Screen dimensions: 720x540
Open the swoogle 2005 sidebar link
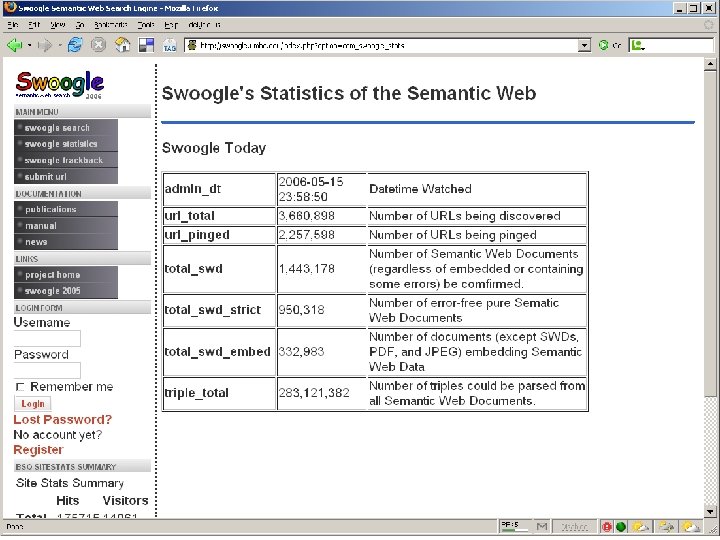[x=66, y=291]
